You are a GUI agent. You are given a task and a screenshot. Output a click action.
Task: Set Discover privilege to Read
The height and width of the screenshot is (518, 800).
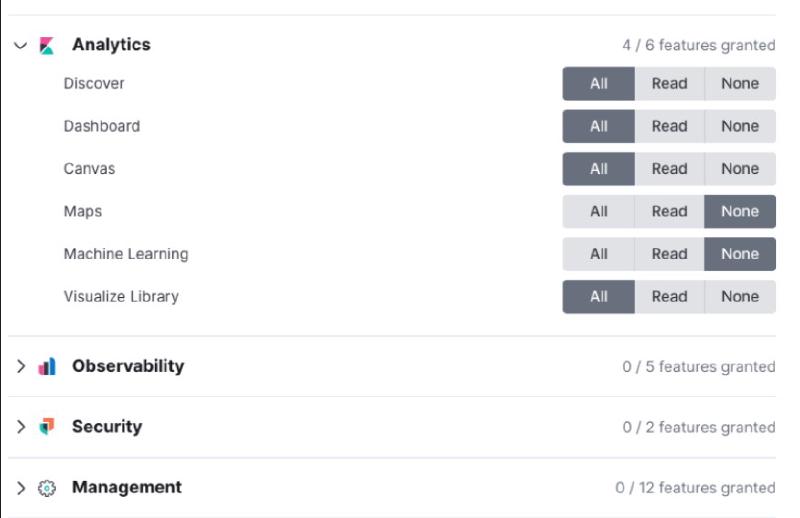669,84
